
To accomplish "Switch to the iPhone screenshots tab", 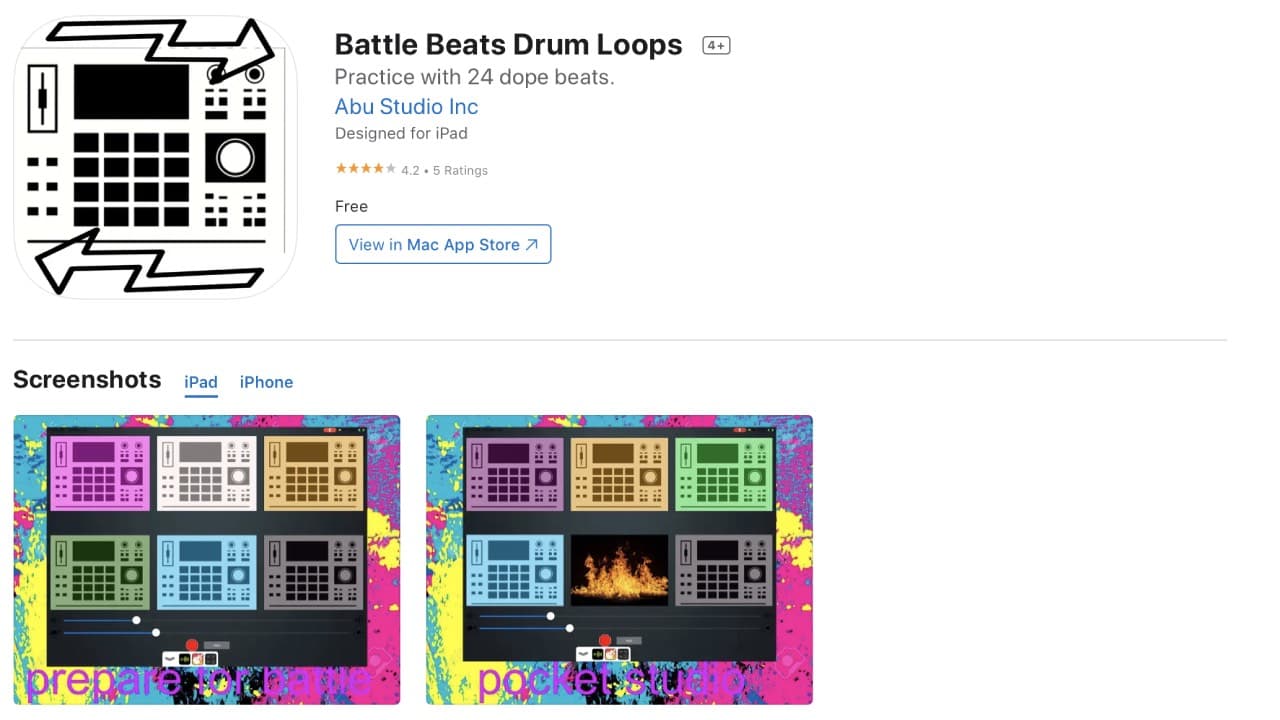I will pyautogui.click(x=266, y=382).
